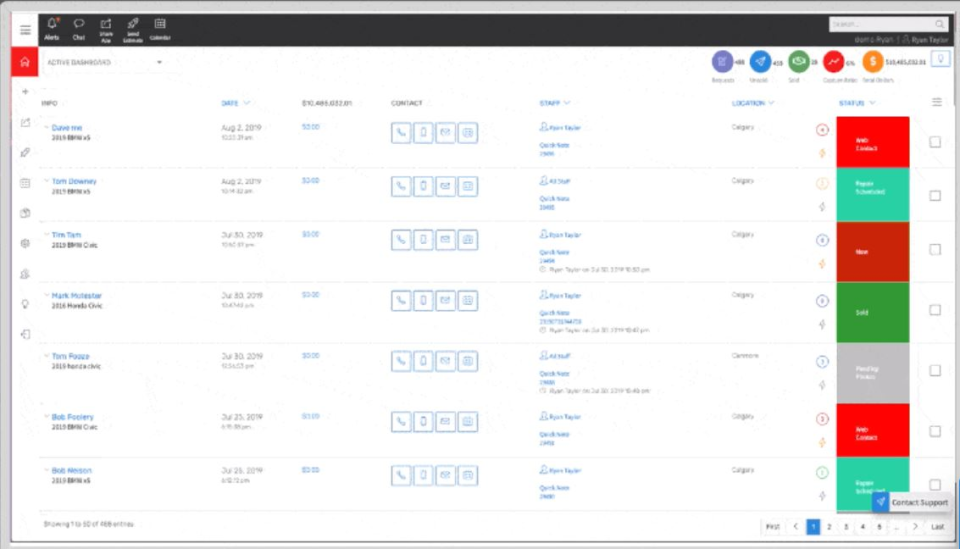The width and height of the screenshot is (960, 549).
Task: Open the hamburger menu
Action: 25,30
